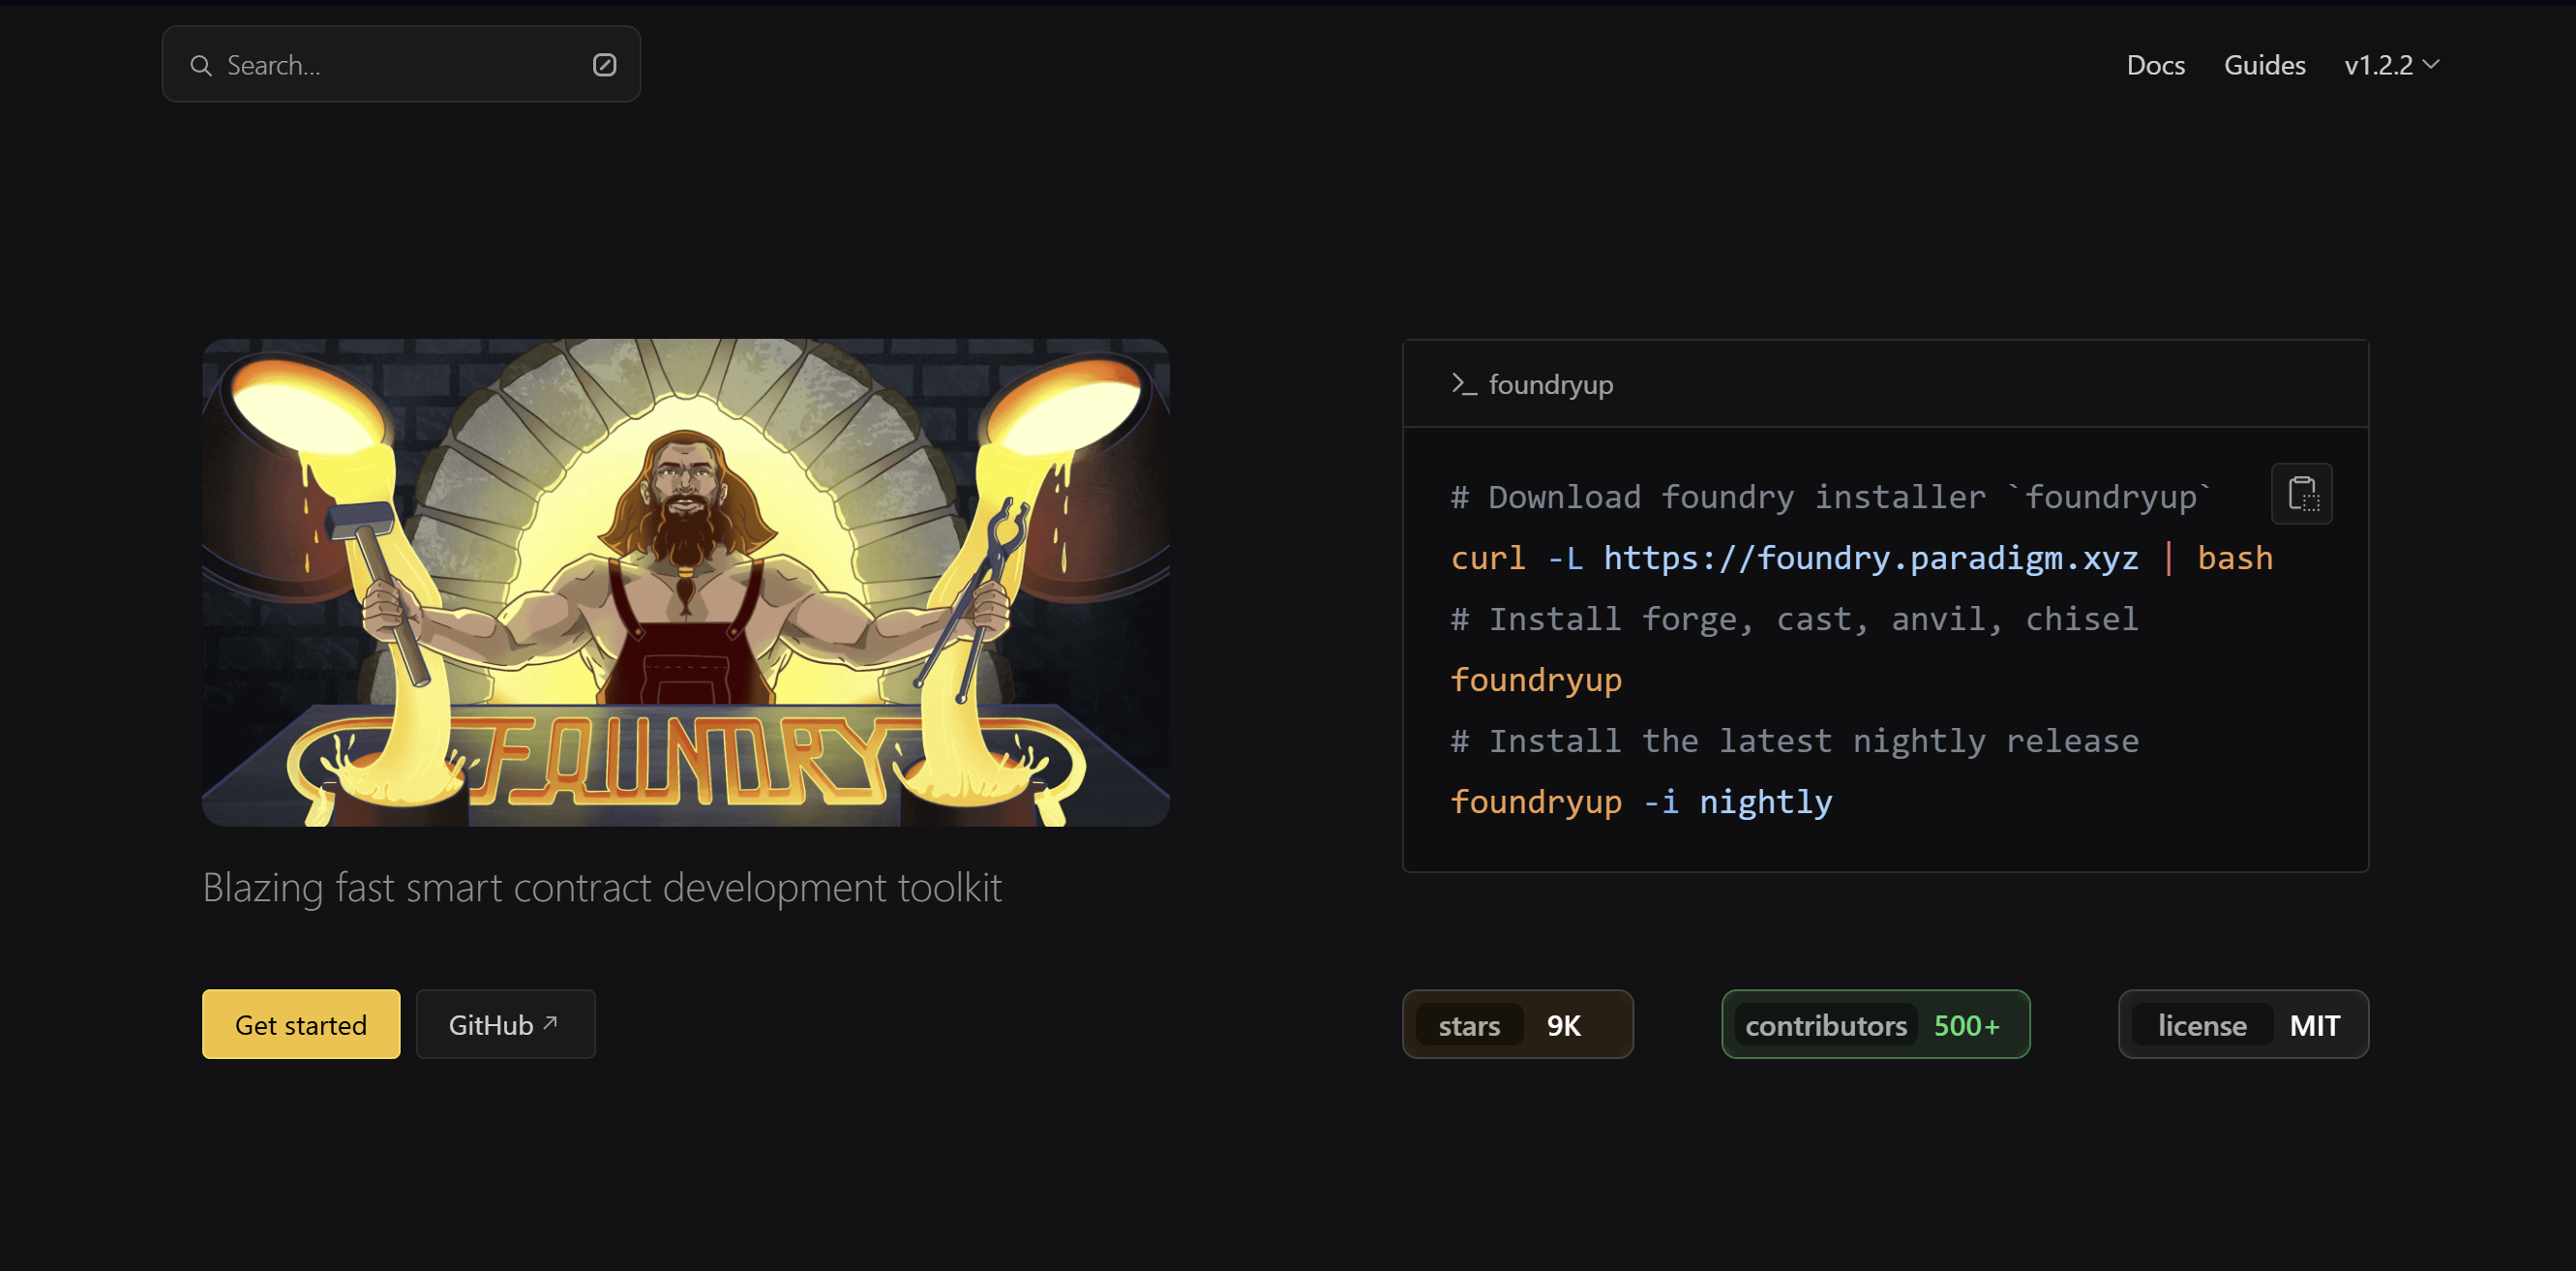This screenshot has width=2576, height=1271.
Task: Click the https://foundry.paradigm.xyz URL text
Action: coord(1870,558)
